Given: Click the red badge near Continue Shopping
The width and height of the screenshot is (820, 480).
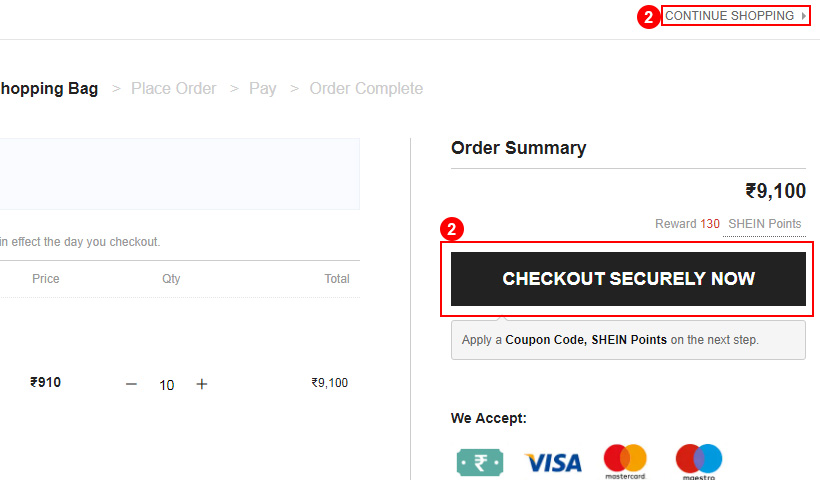Looking at the screenshot, I should (x=648, y=17).
